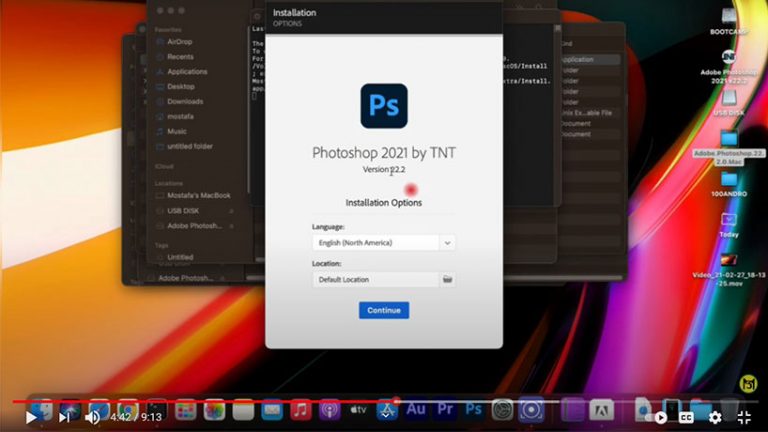Image resolution: width=768 pixels, height=432 pixels.
Task: Play the video
Action: point(31,417)
